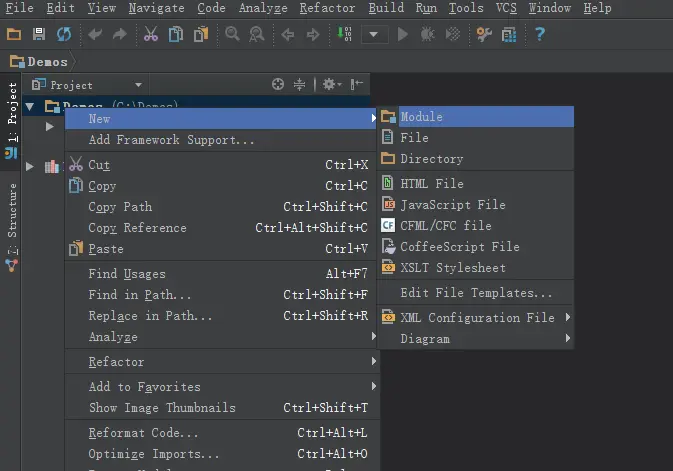
Task: Select Directory in New submenu
Action: tap(476, 158)
